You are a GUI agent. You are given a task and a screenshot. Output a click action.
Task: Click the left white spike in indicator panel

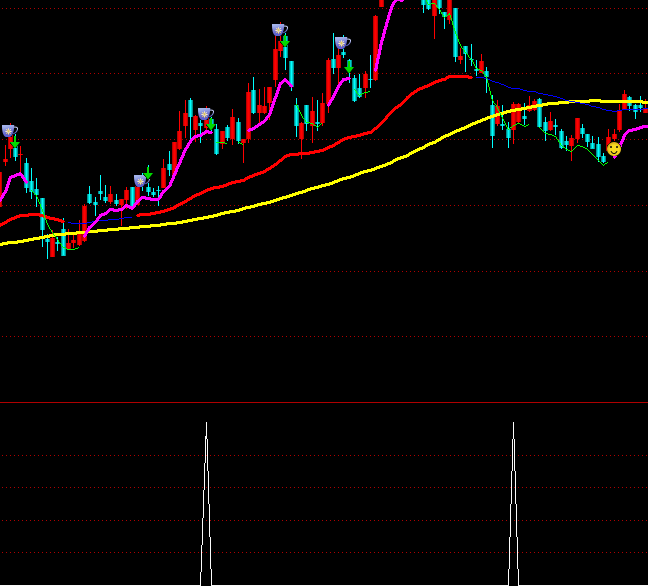(206, 500)
